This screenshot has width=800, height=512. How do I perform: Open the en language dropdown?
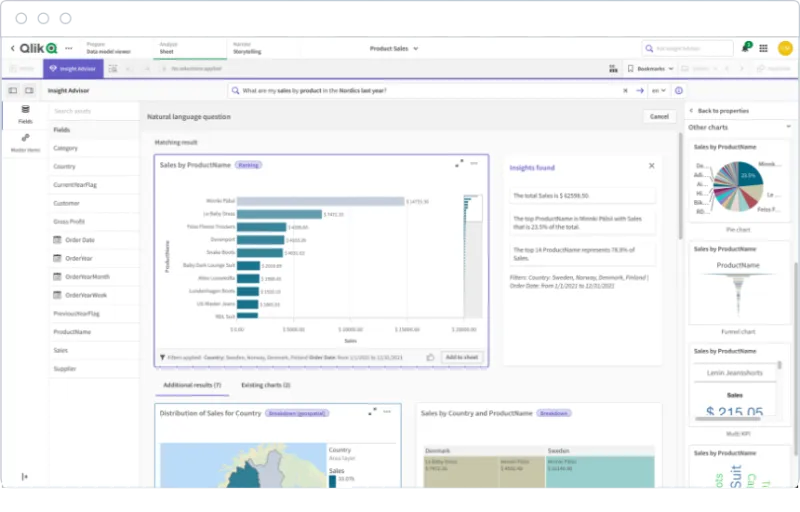coord(659,91)
